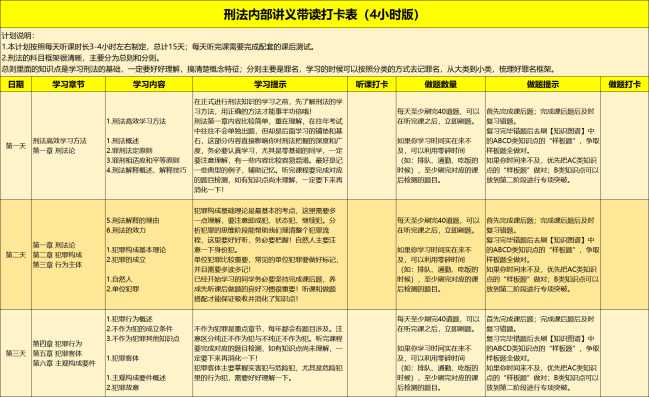Click the empty 做题打卡 cell for 第二天
The width and height of the screenshot is (649, 397).
pos(625,255)
